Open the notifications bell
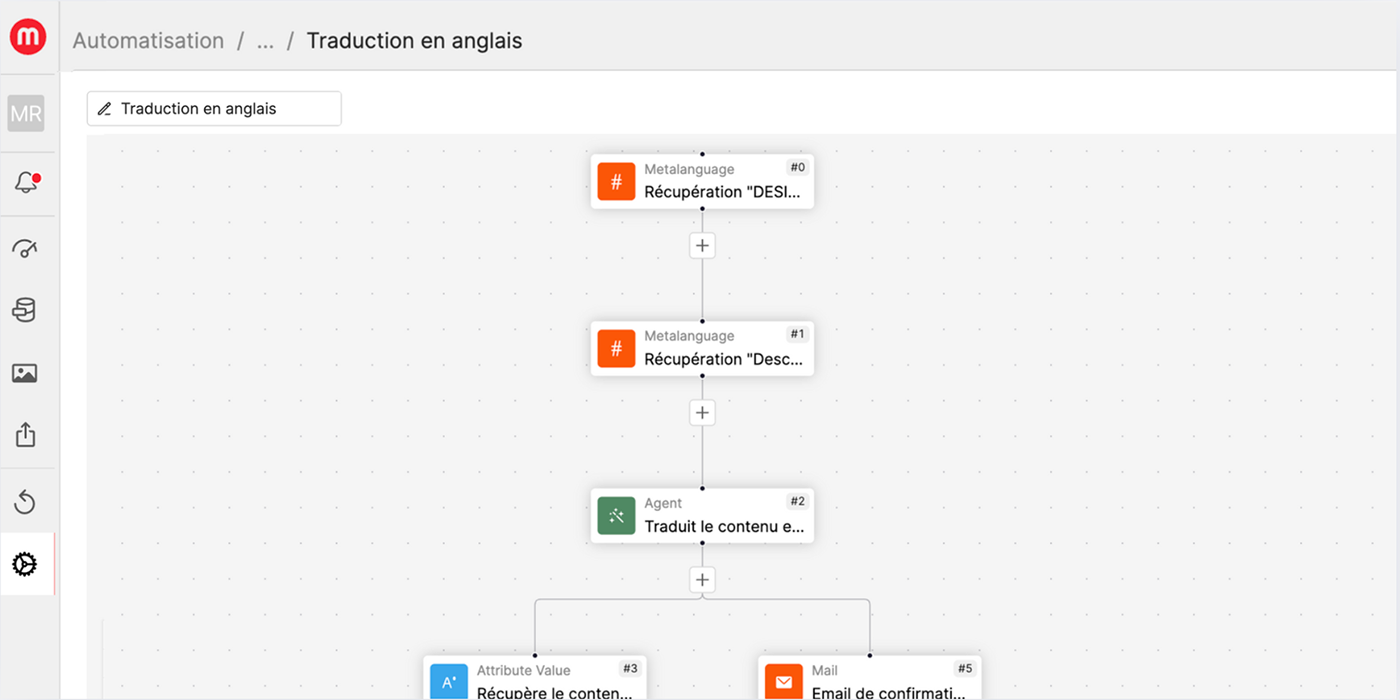This screenshot has width=1400, height=700. (26, 183)
